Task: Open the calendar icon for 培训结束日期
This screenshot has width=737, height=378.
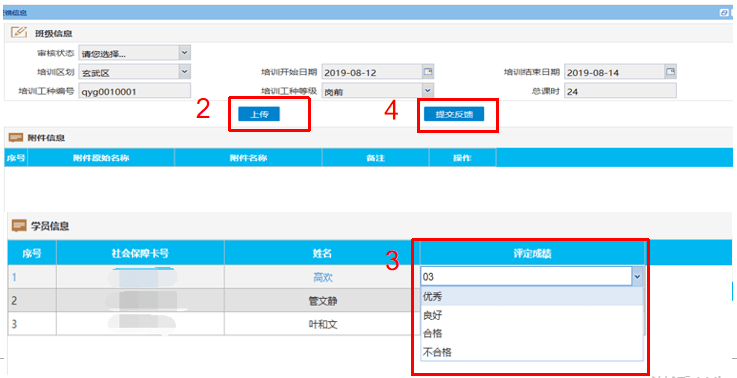Action: tap(670, 72)
